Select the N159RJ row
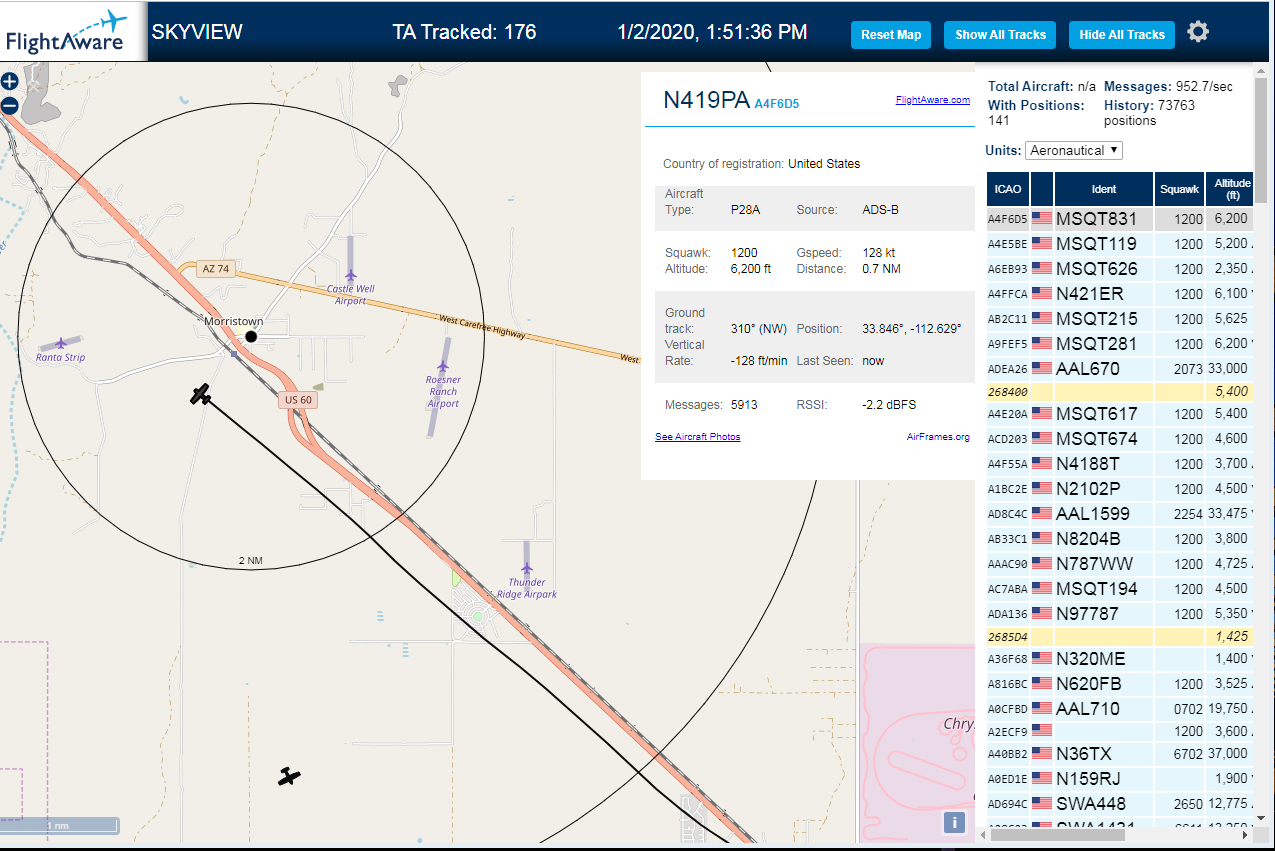The image size is (1275, 851). click(x=1120, y=778)
